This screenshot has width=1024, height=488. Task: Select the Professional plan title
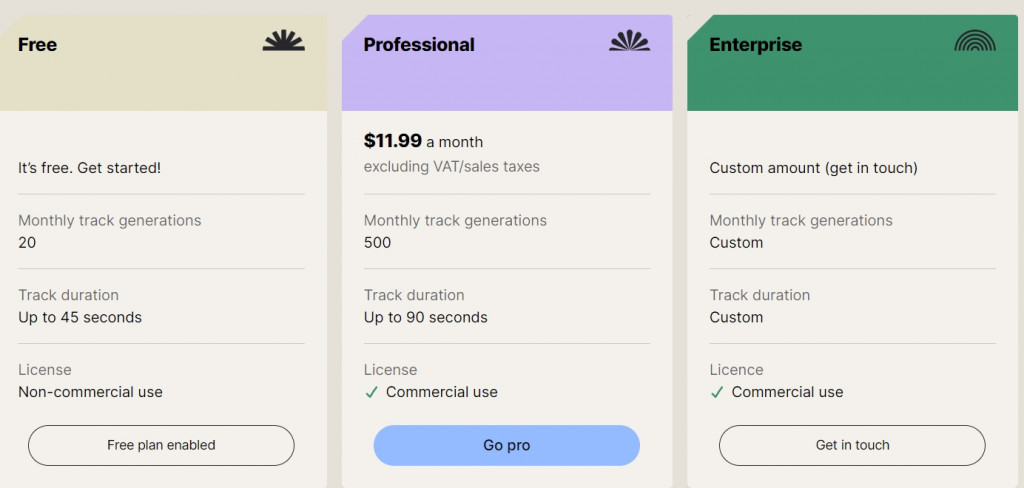pos(419,45)
